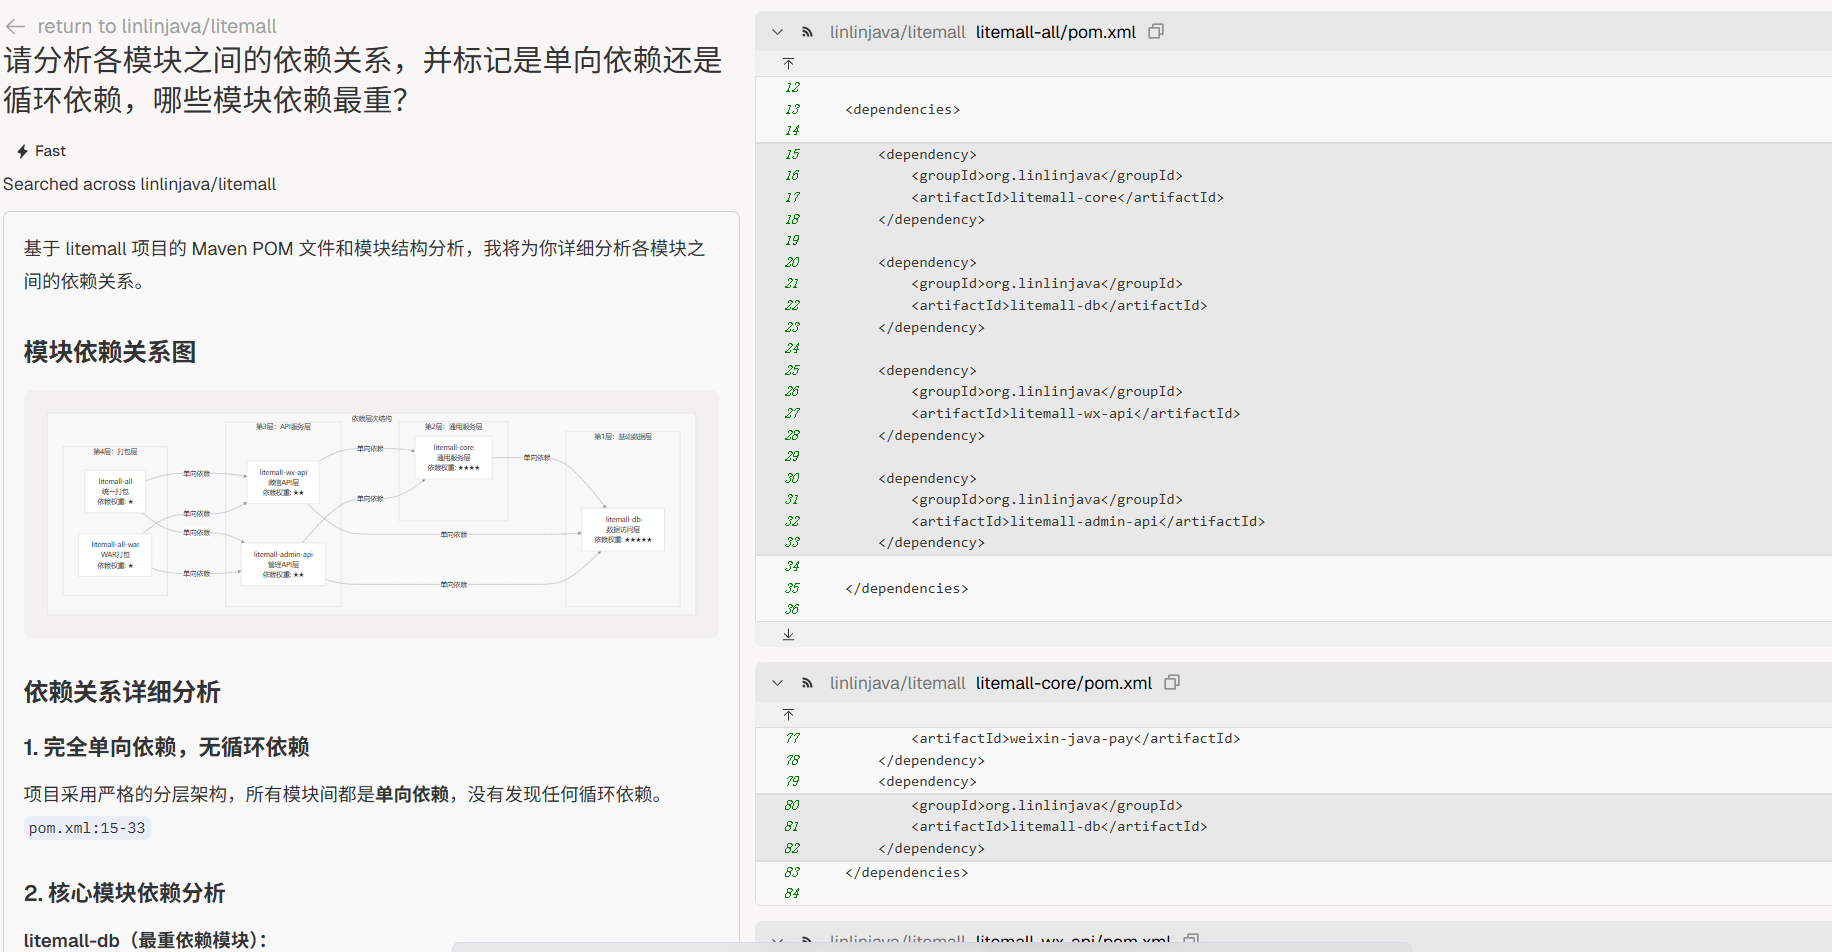Click the pom.xml:15-33 citation chip
The height and width of the screenshot is (952, 1832).
(x=87, y=828)
